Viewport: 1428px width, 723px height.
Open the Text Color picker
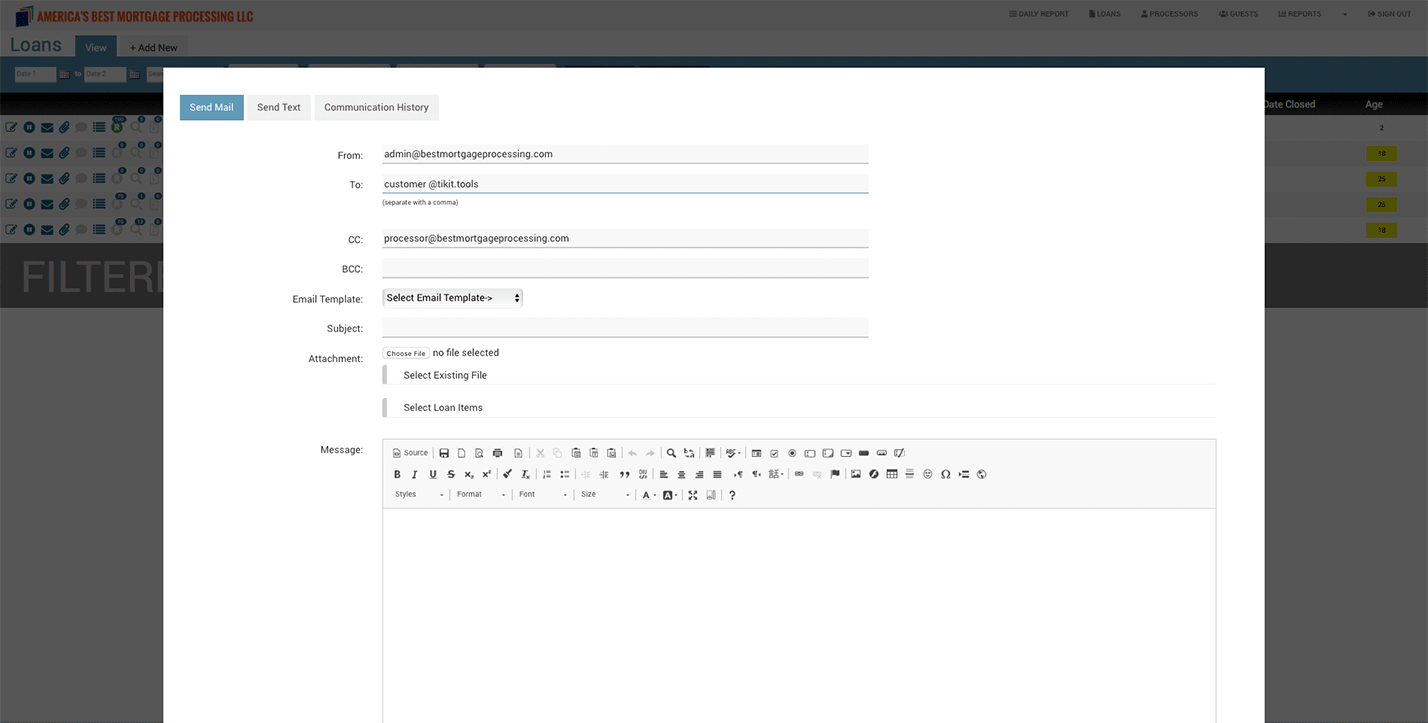[650, 495]
